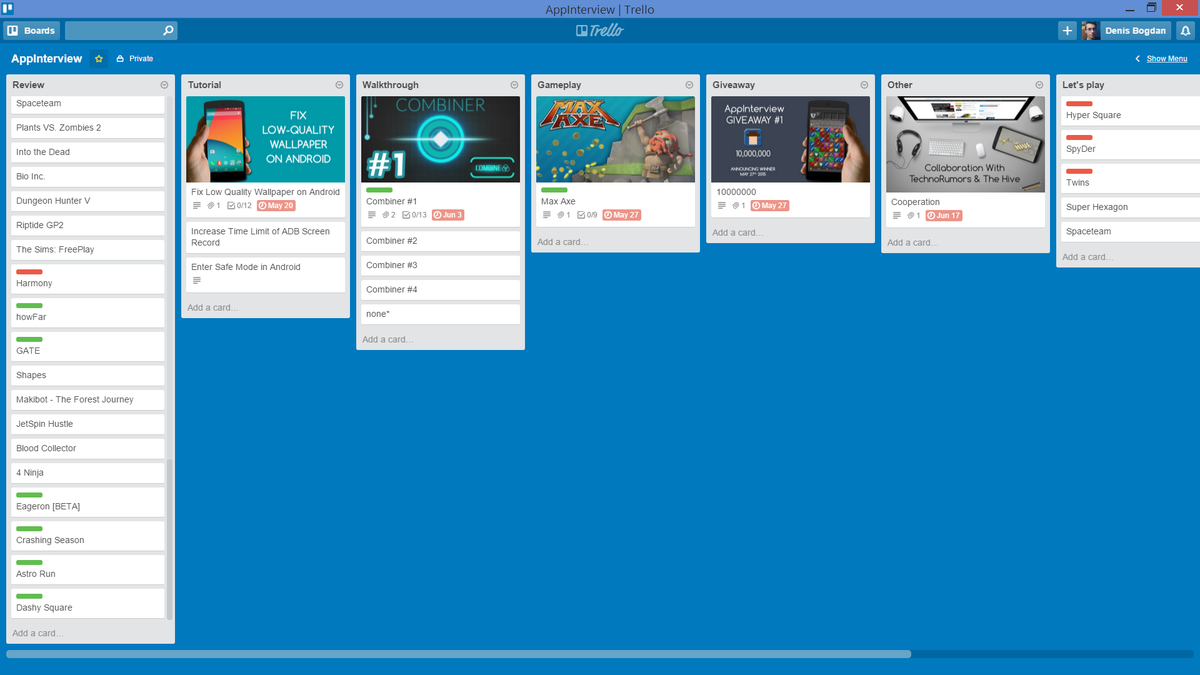Open Combiner #3 card
Viewport: 1200px width, 675px height.
pos(440,265)
